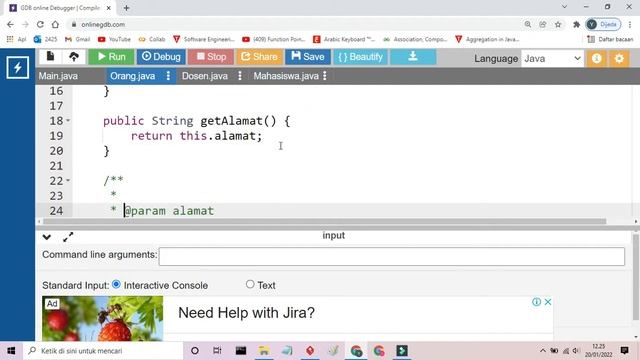The height and width of the screenshot is (360, 640).
Task: Open Orang.java tab options menu
Action: click(x=168, y=76)
